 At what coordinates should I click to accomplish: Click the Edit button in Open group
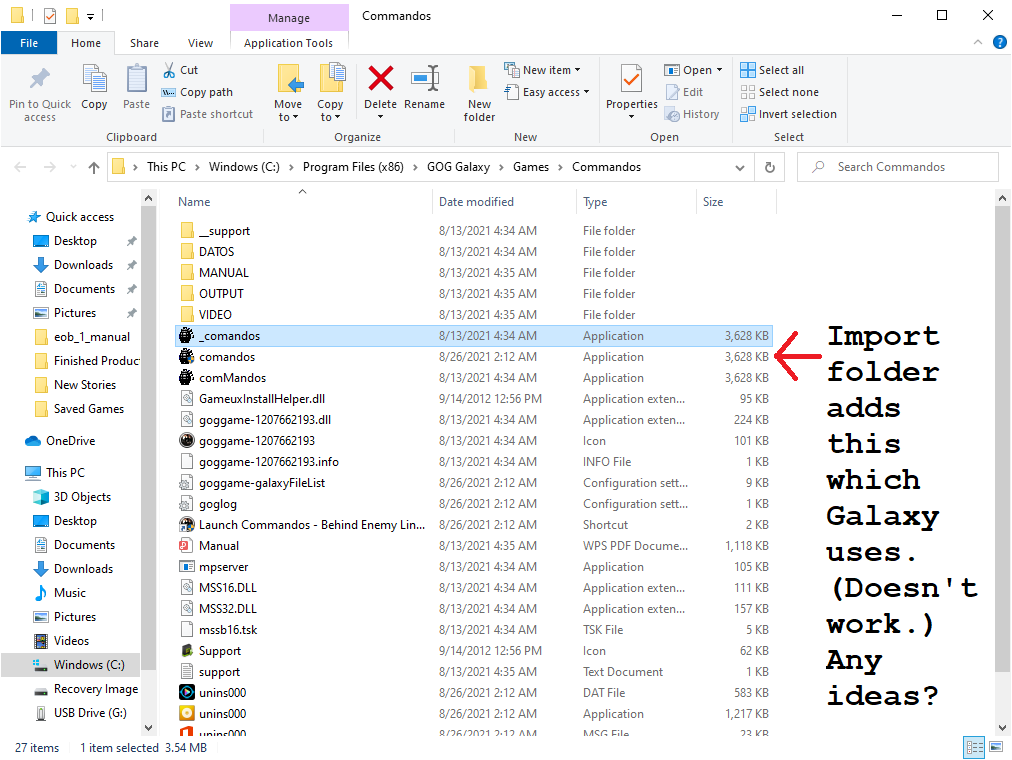(x=684, y=92)
